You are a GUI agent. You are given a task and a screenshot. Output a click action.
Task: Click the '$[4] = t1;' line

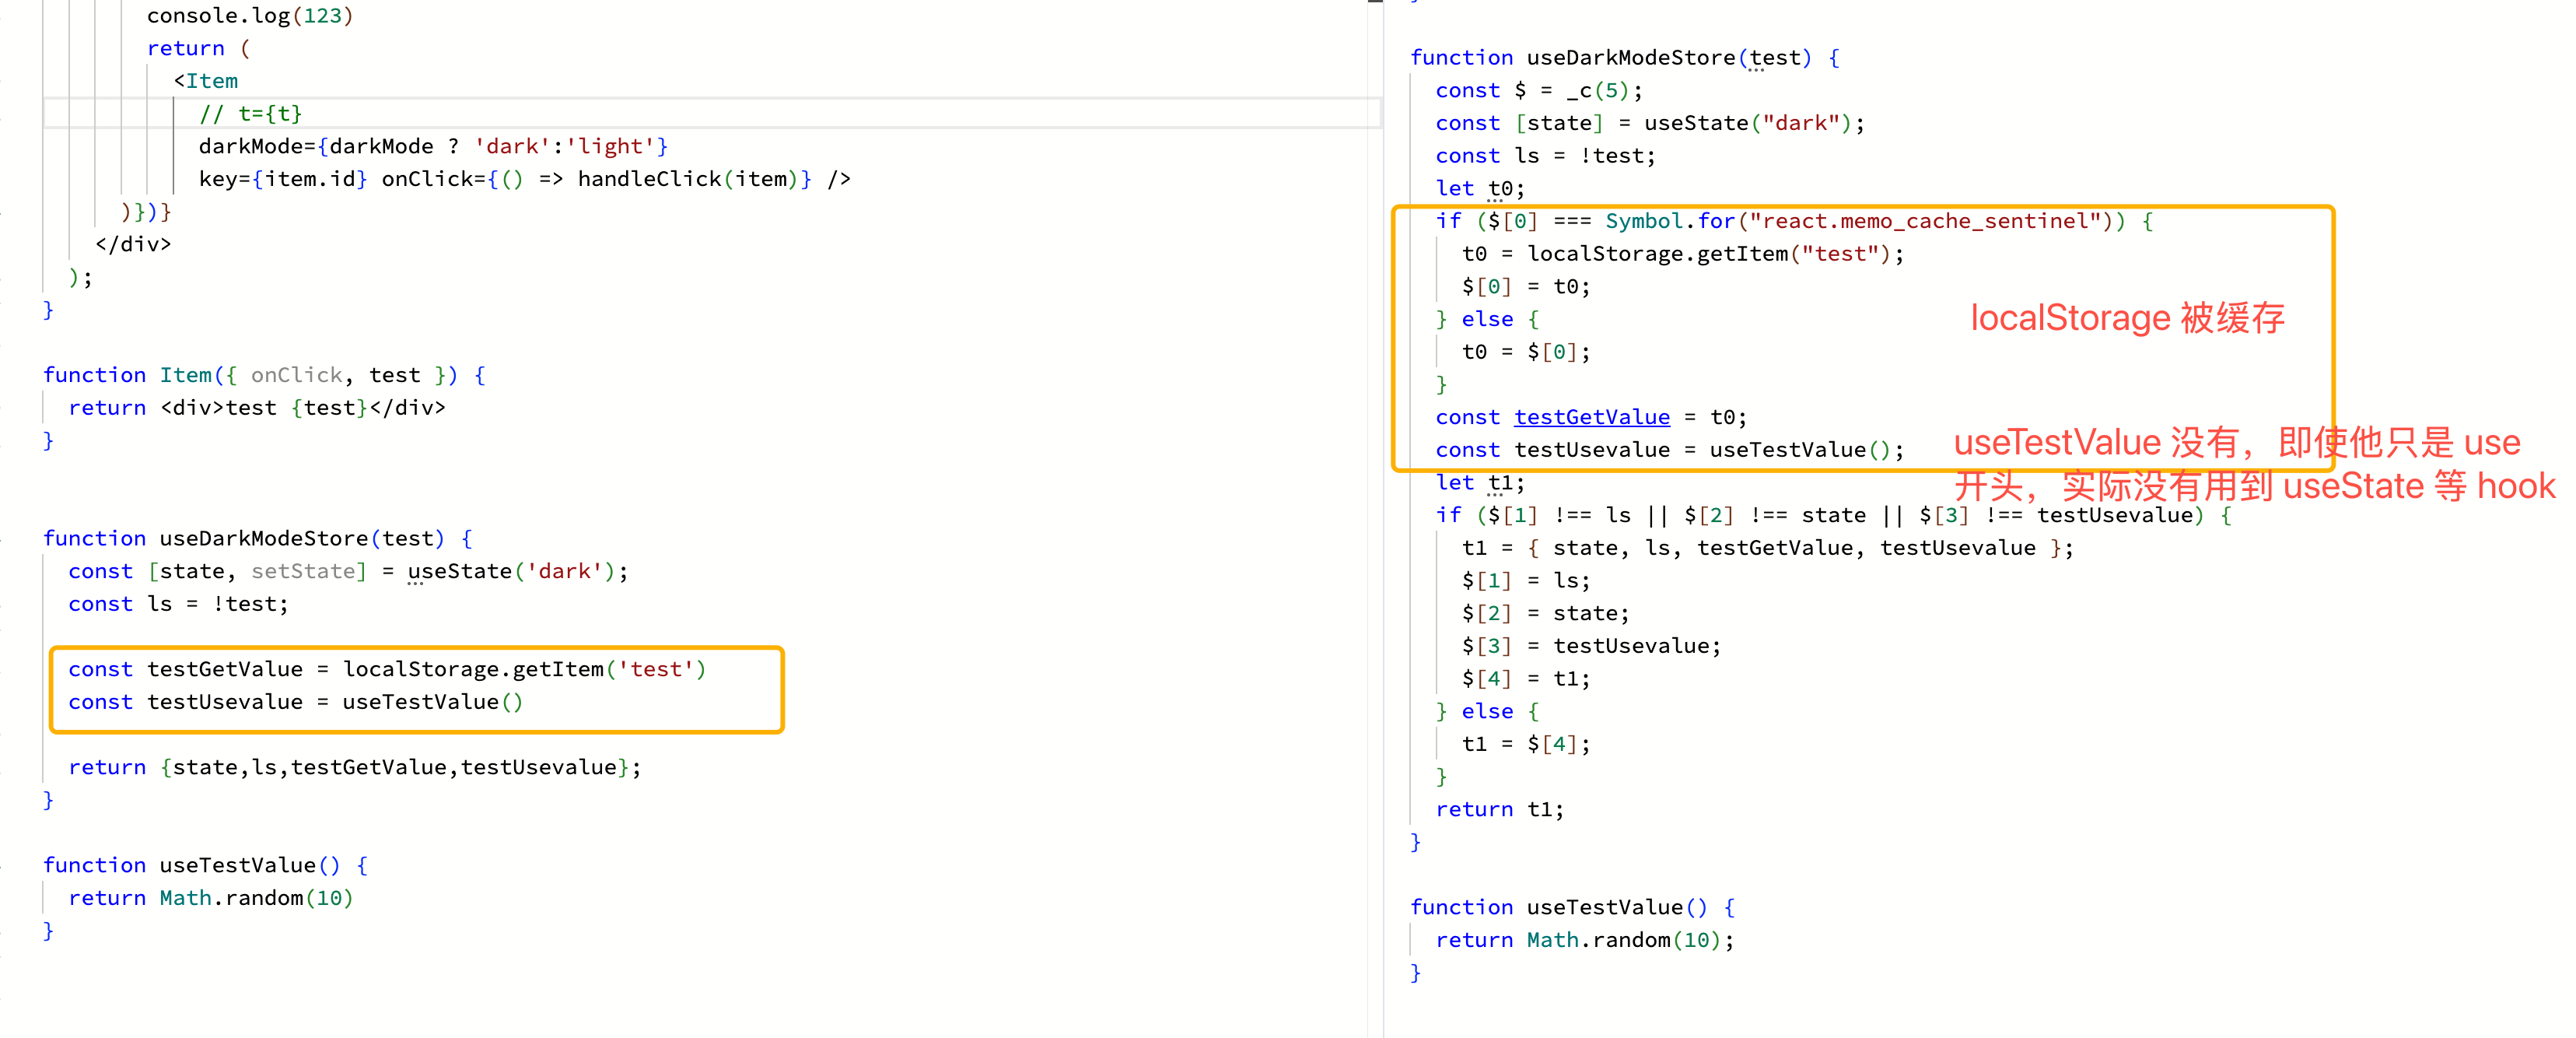click(1526, 679)
